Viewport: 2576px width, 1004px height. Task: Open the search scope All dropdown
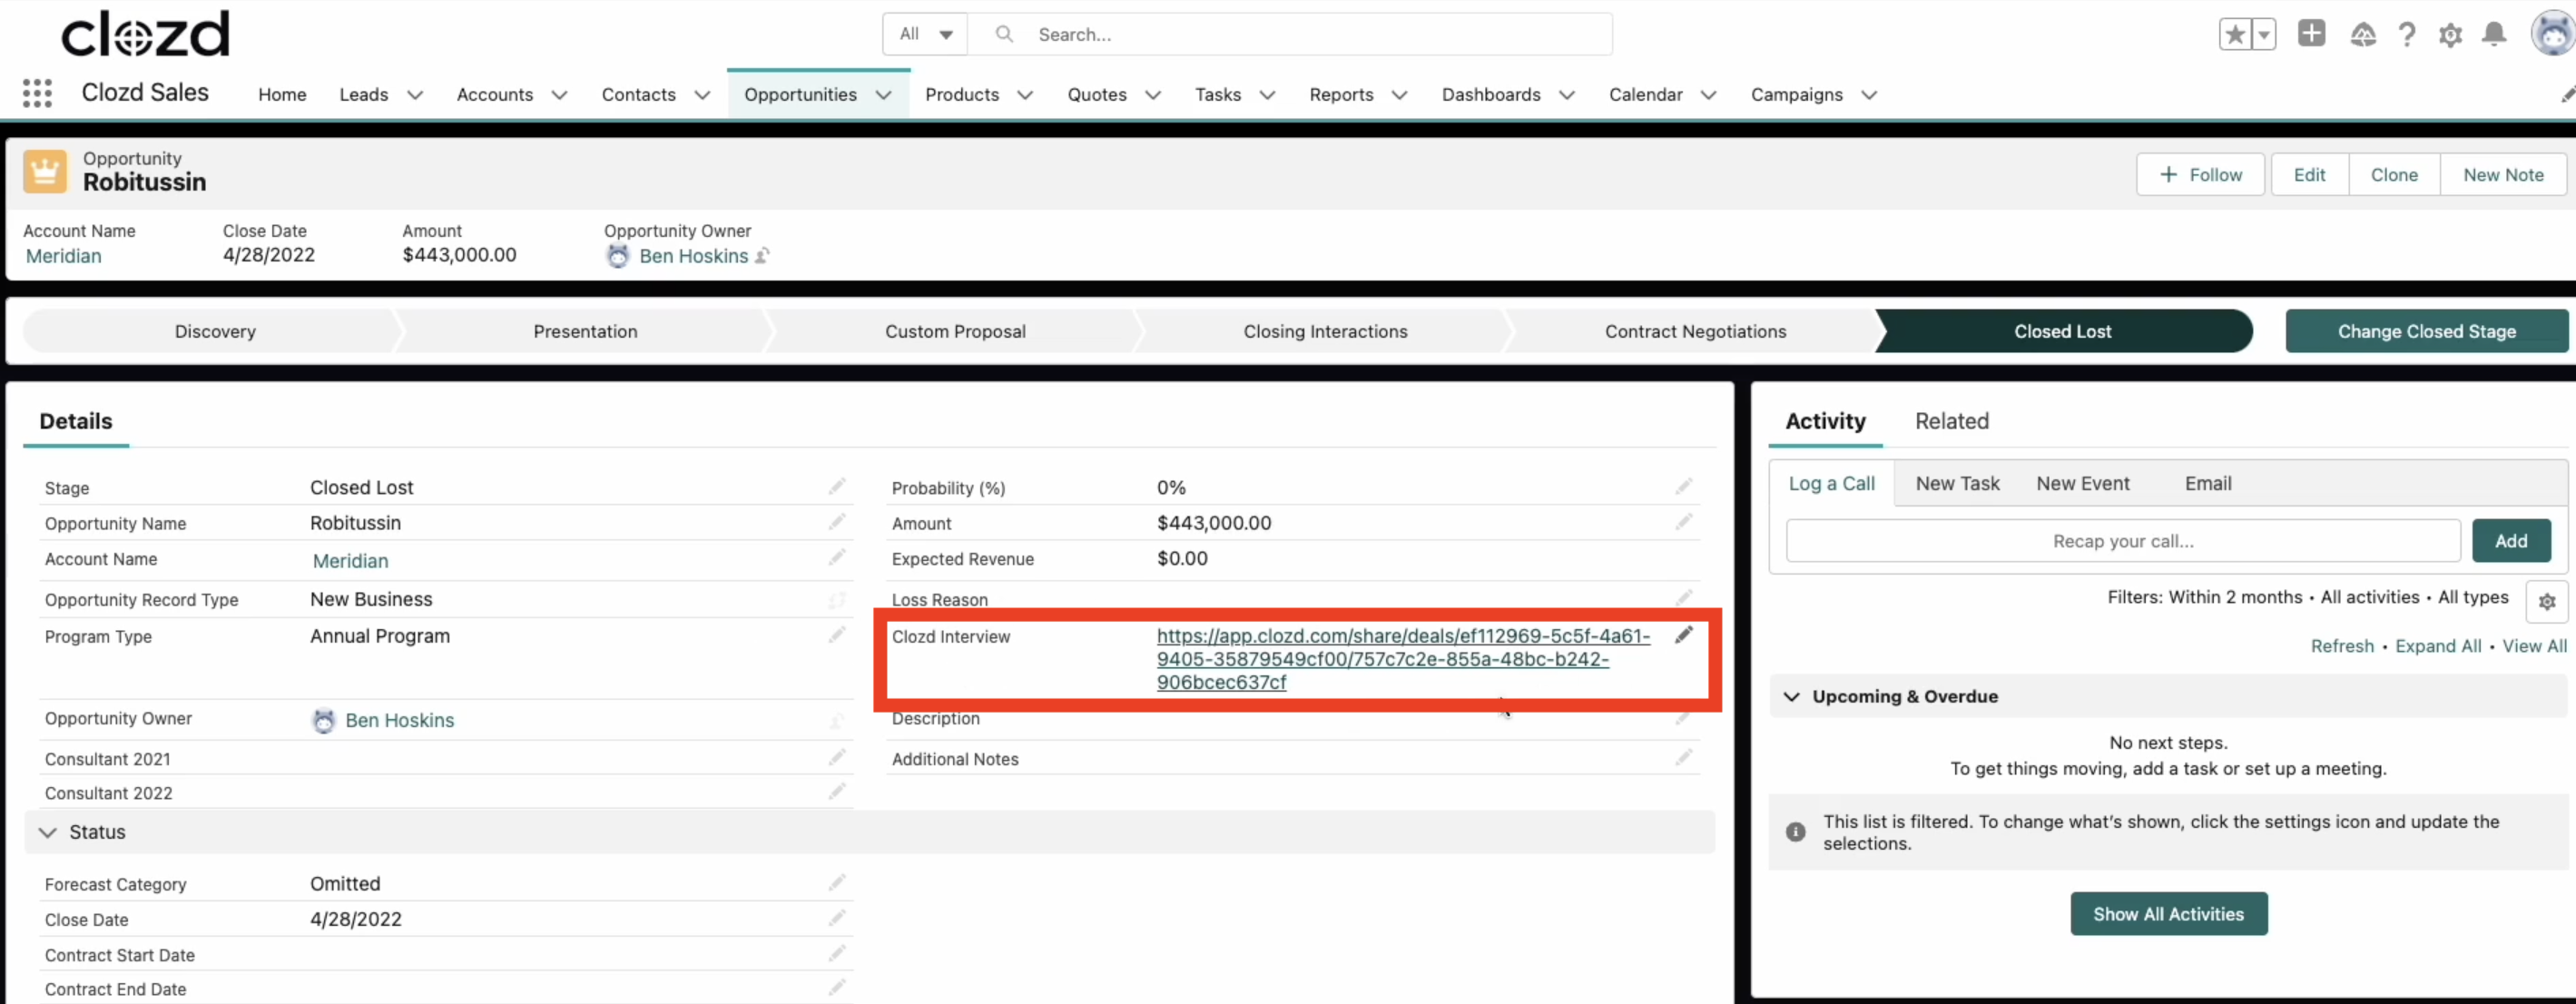tap(924, 33)
